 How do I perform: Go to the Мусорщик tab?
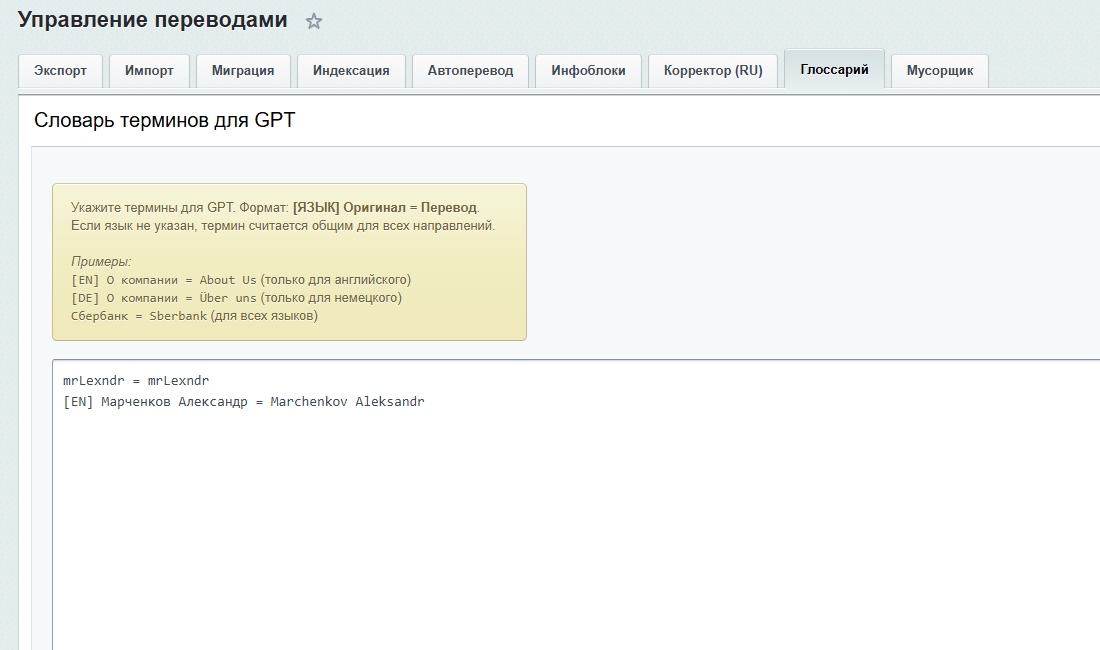click(939, 71)
